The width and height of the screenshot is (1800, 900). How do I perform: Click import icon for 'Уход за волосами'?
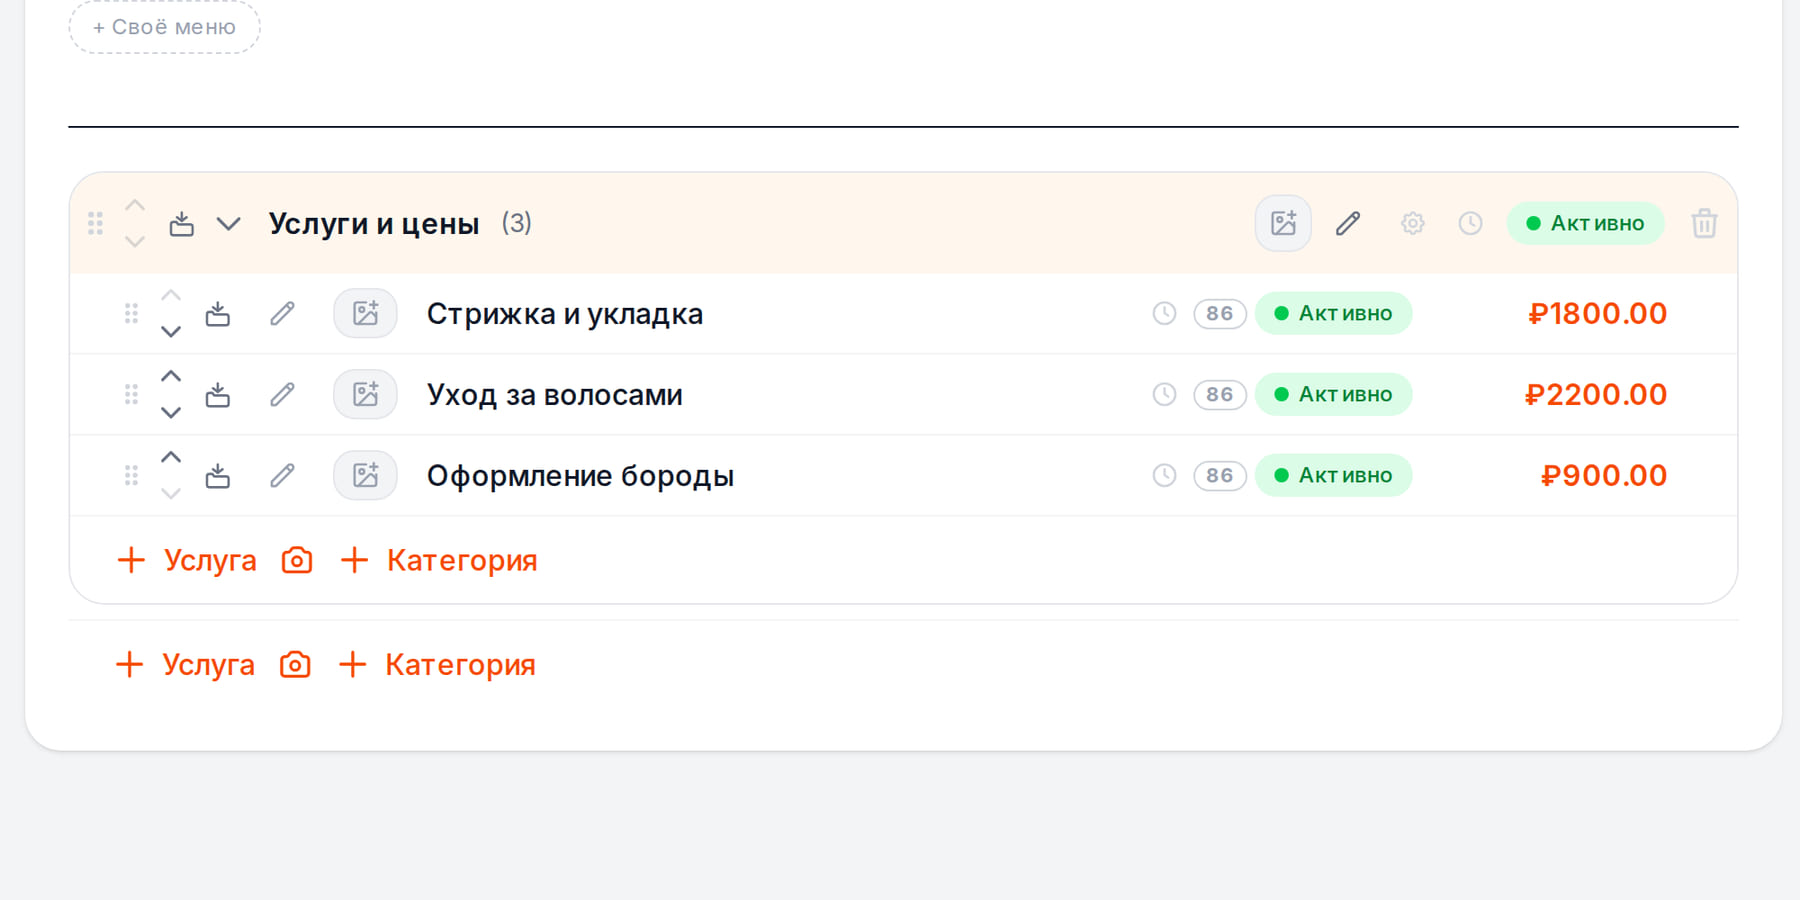coord(217,395)
